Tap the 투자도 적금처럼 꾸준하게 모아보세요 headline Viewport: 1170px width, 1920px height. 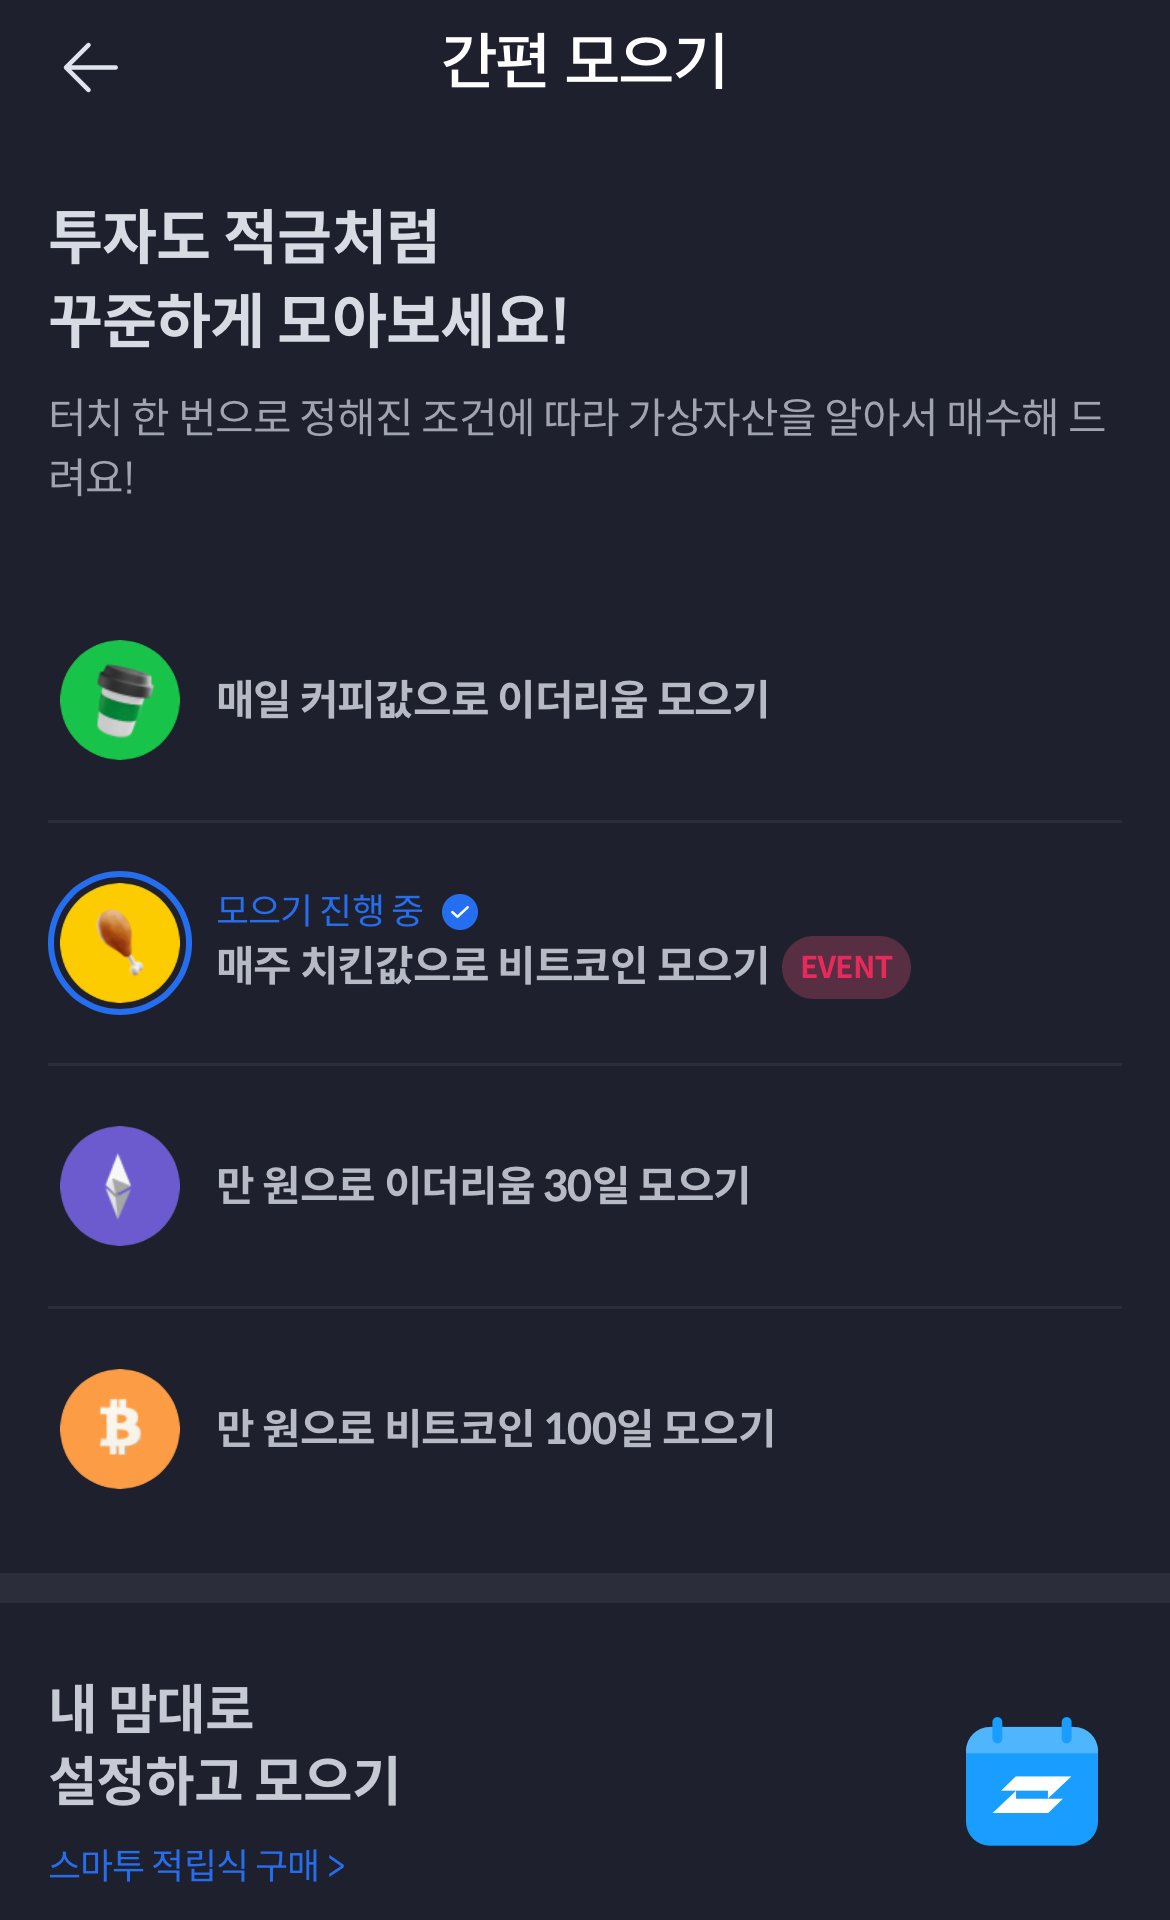coord(309,279)
